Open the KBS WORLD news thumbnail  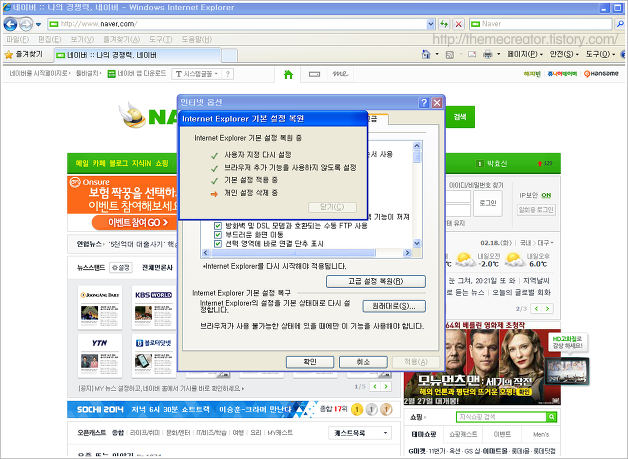(x=154, y=308)
